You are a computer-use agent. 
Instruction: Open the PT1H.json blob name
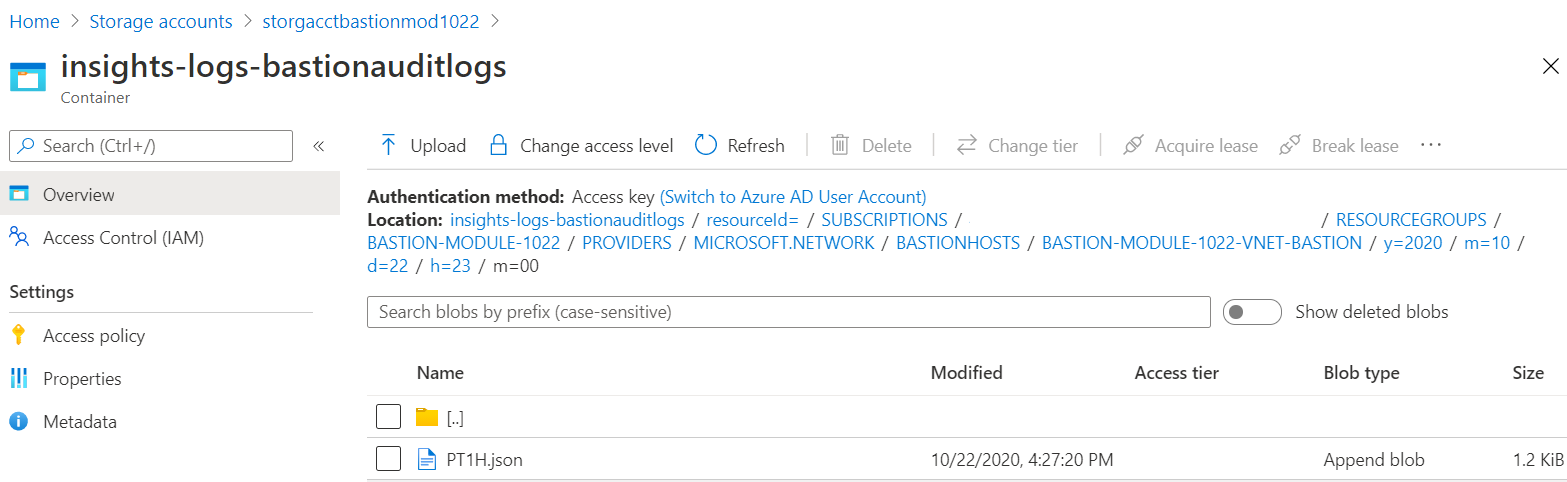pyautogui.click(x=485, y=460)
